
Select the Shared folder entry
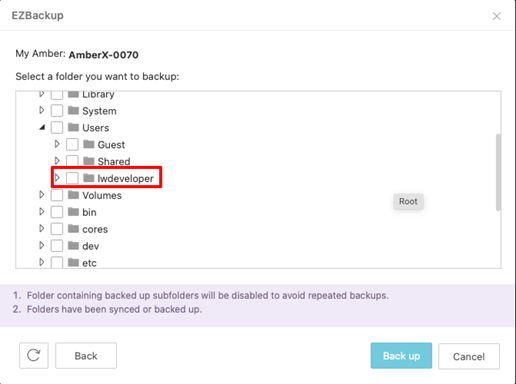click(114, 161)
